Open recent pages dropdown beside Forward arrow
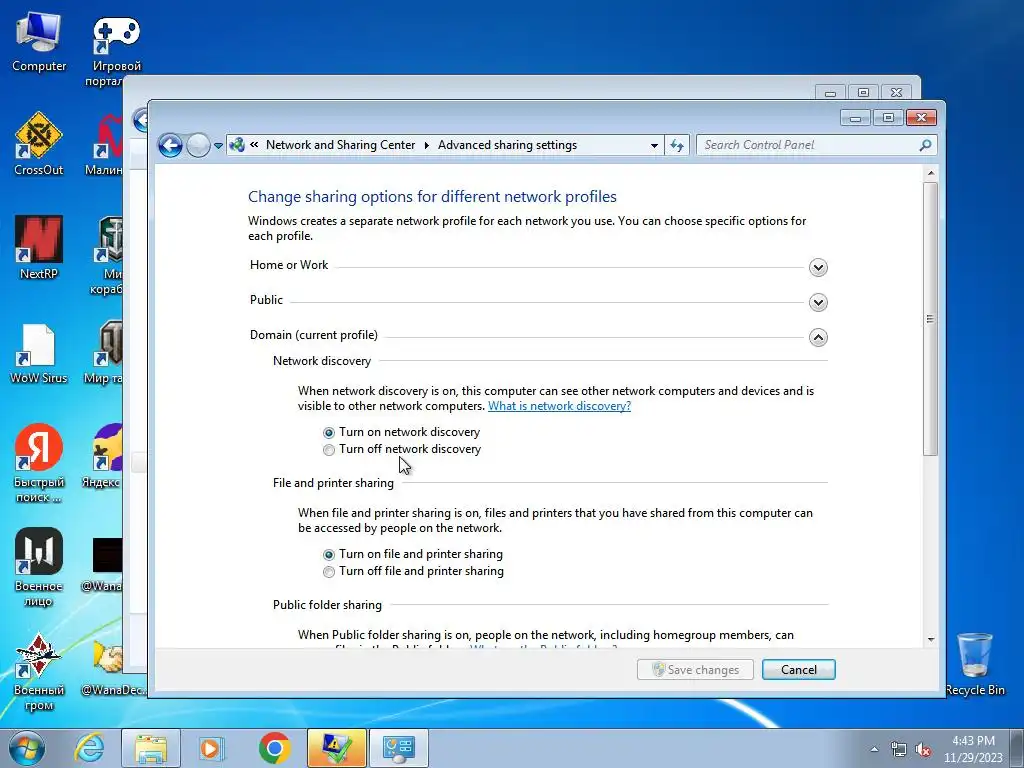The width and height of the screenshot is (1024, 768). tap(218, 146)
